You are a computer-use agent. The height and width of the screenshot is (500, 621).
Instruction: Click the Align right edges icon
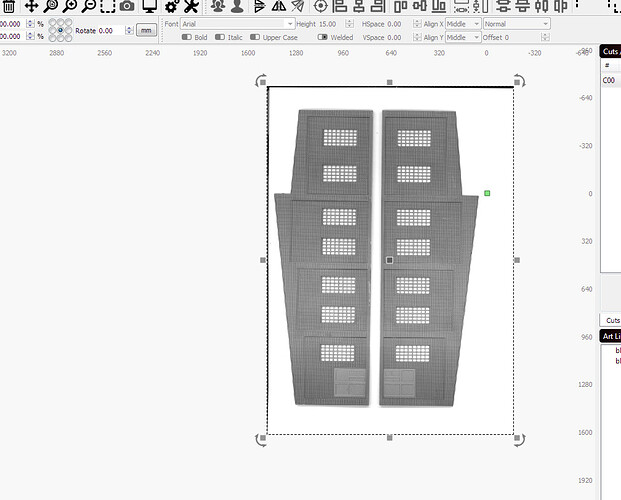tap(378, 6)
